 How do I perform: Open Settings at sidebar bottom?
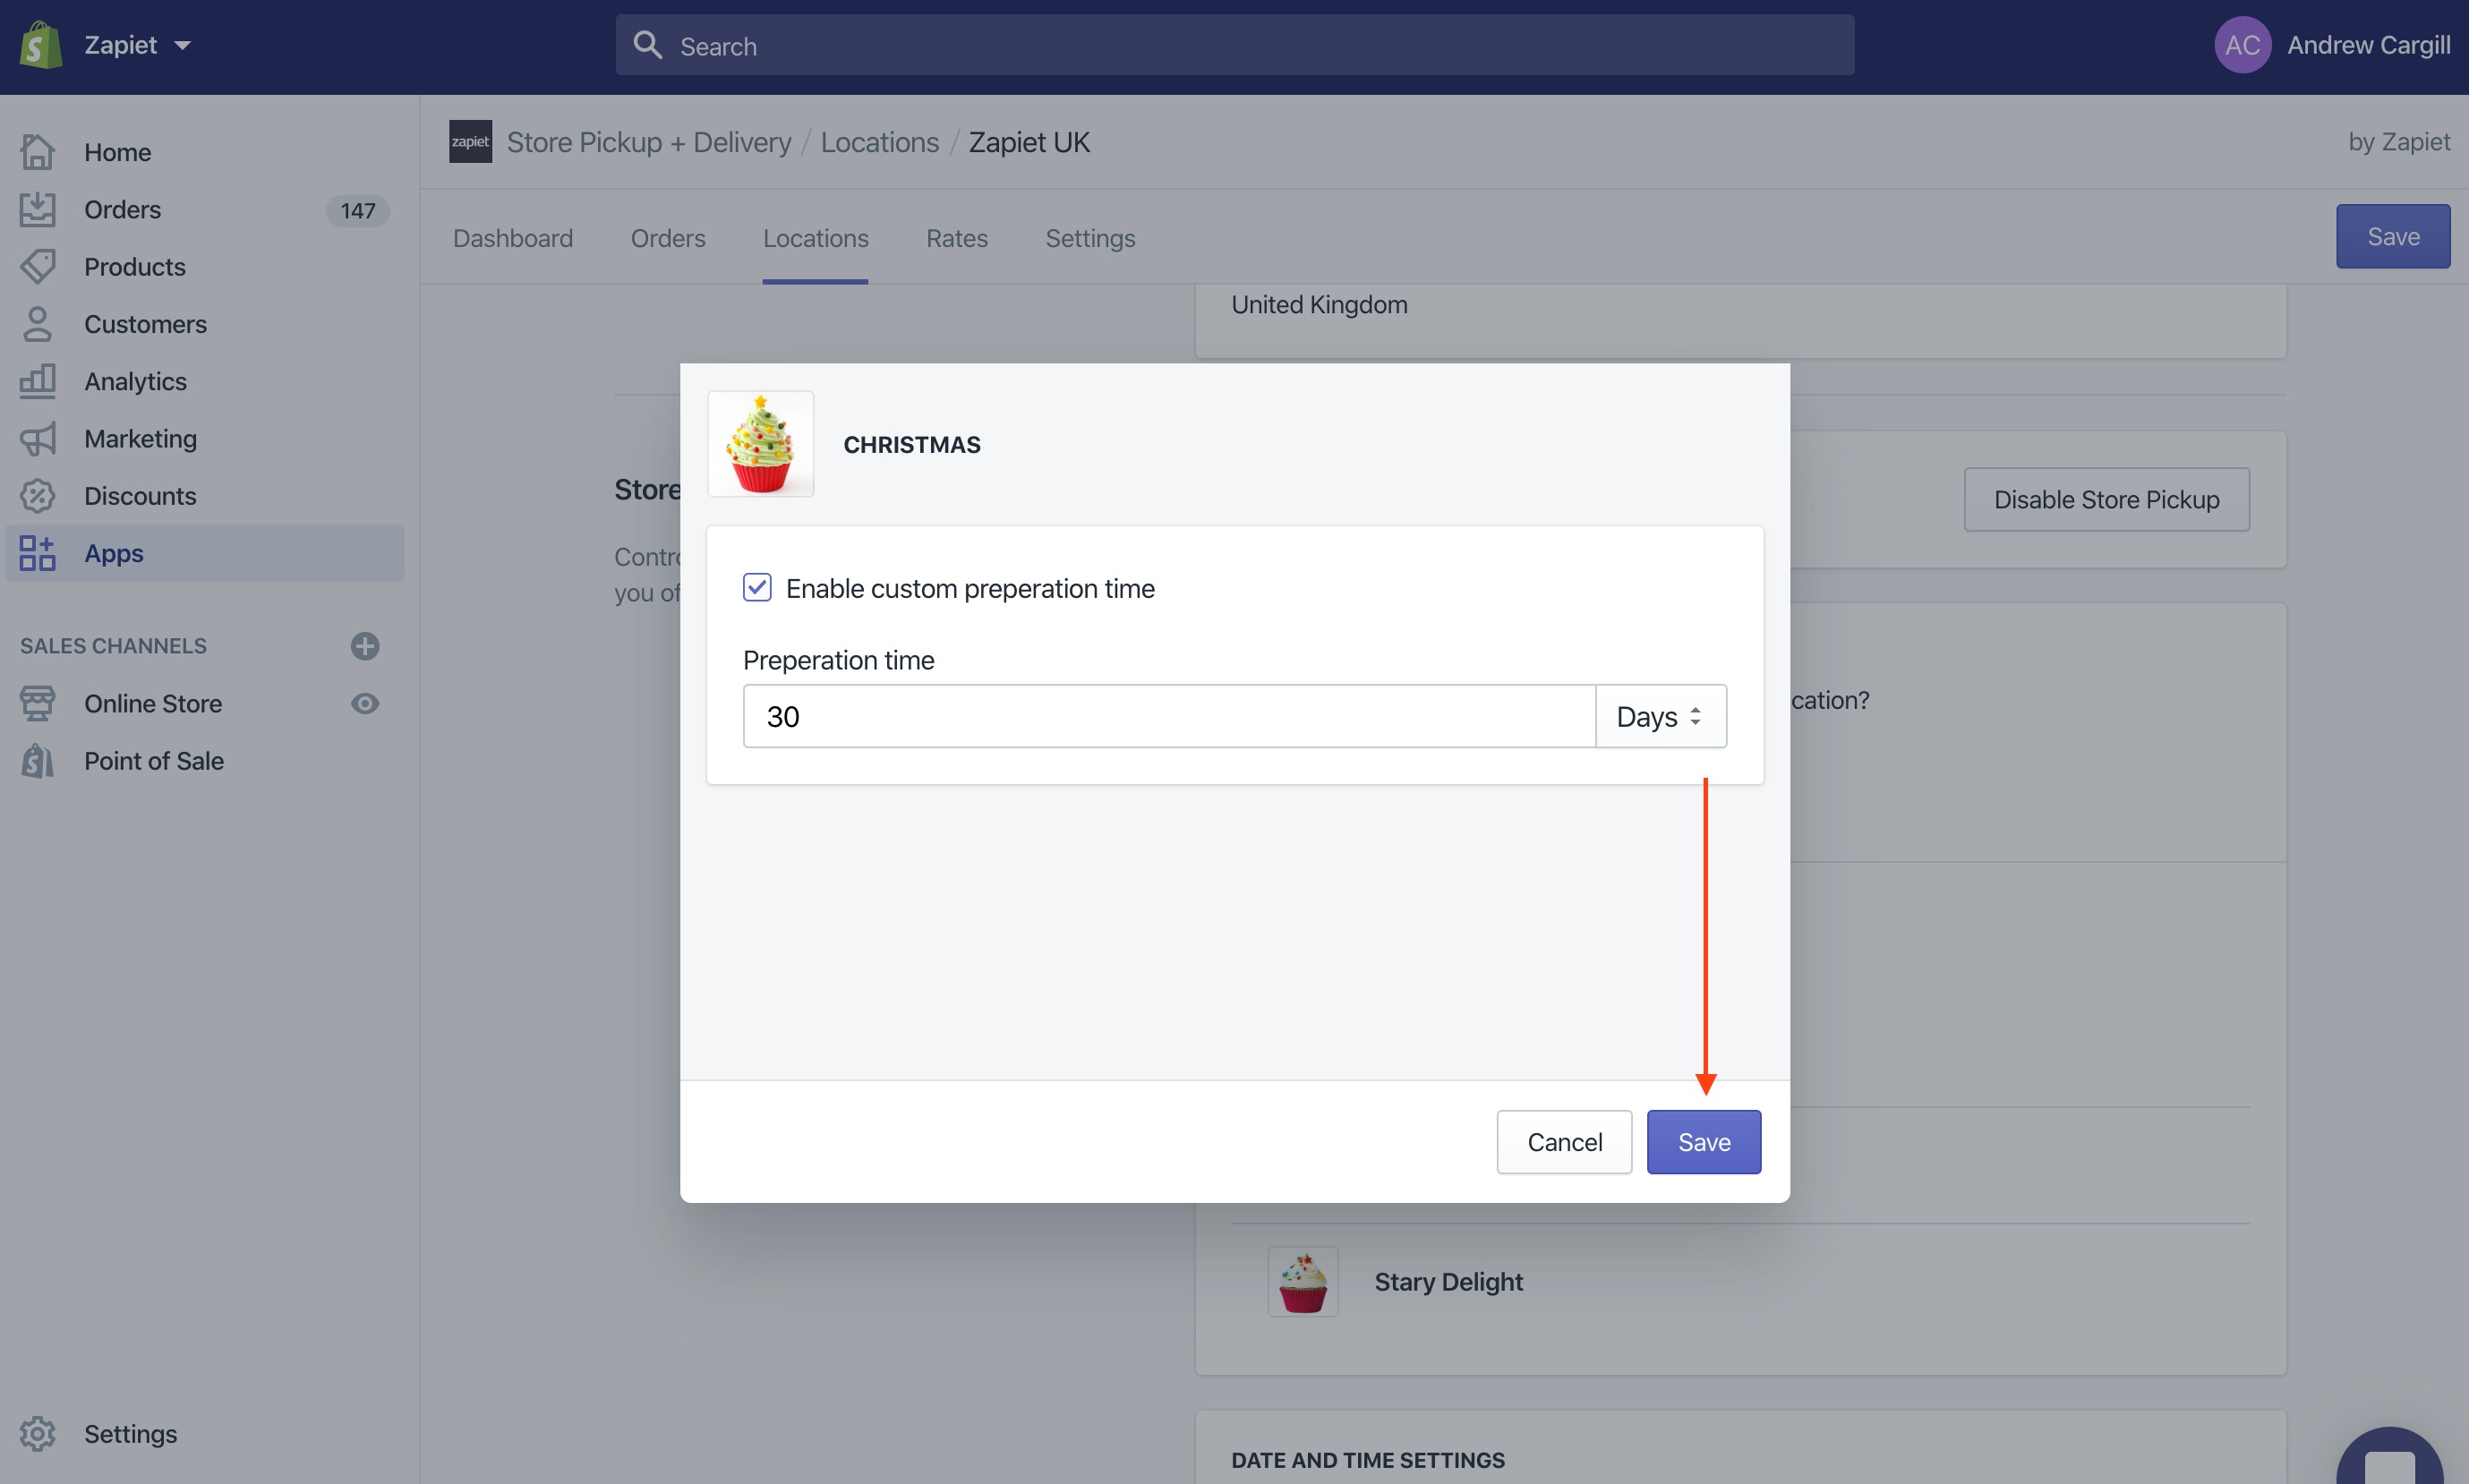pyautogui.click(x=130, y=1433)
